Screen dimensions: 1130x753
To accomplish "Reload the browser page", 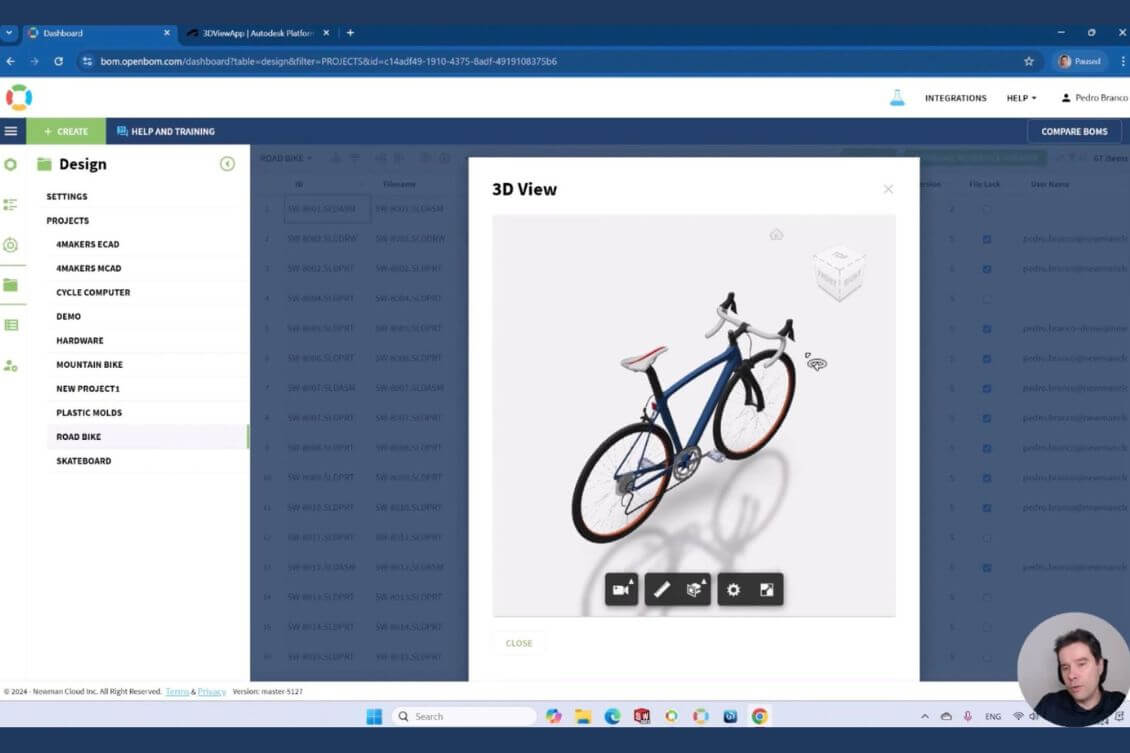I will coord(58,61).
